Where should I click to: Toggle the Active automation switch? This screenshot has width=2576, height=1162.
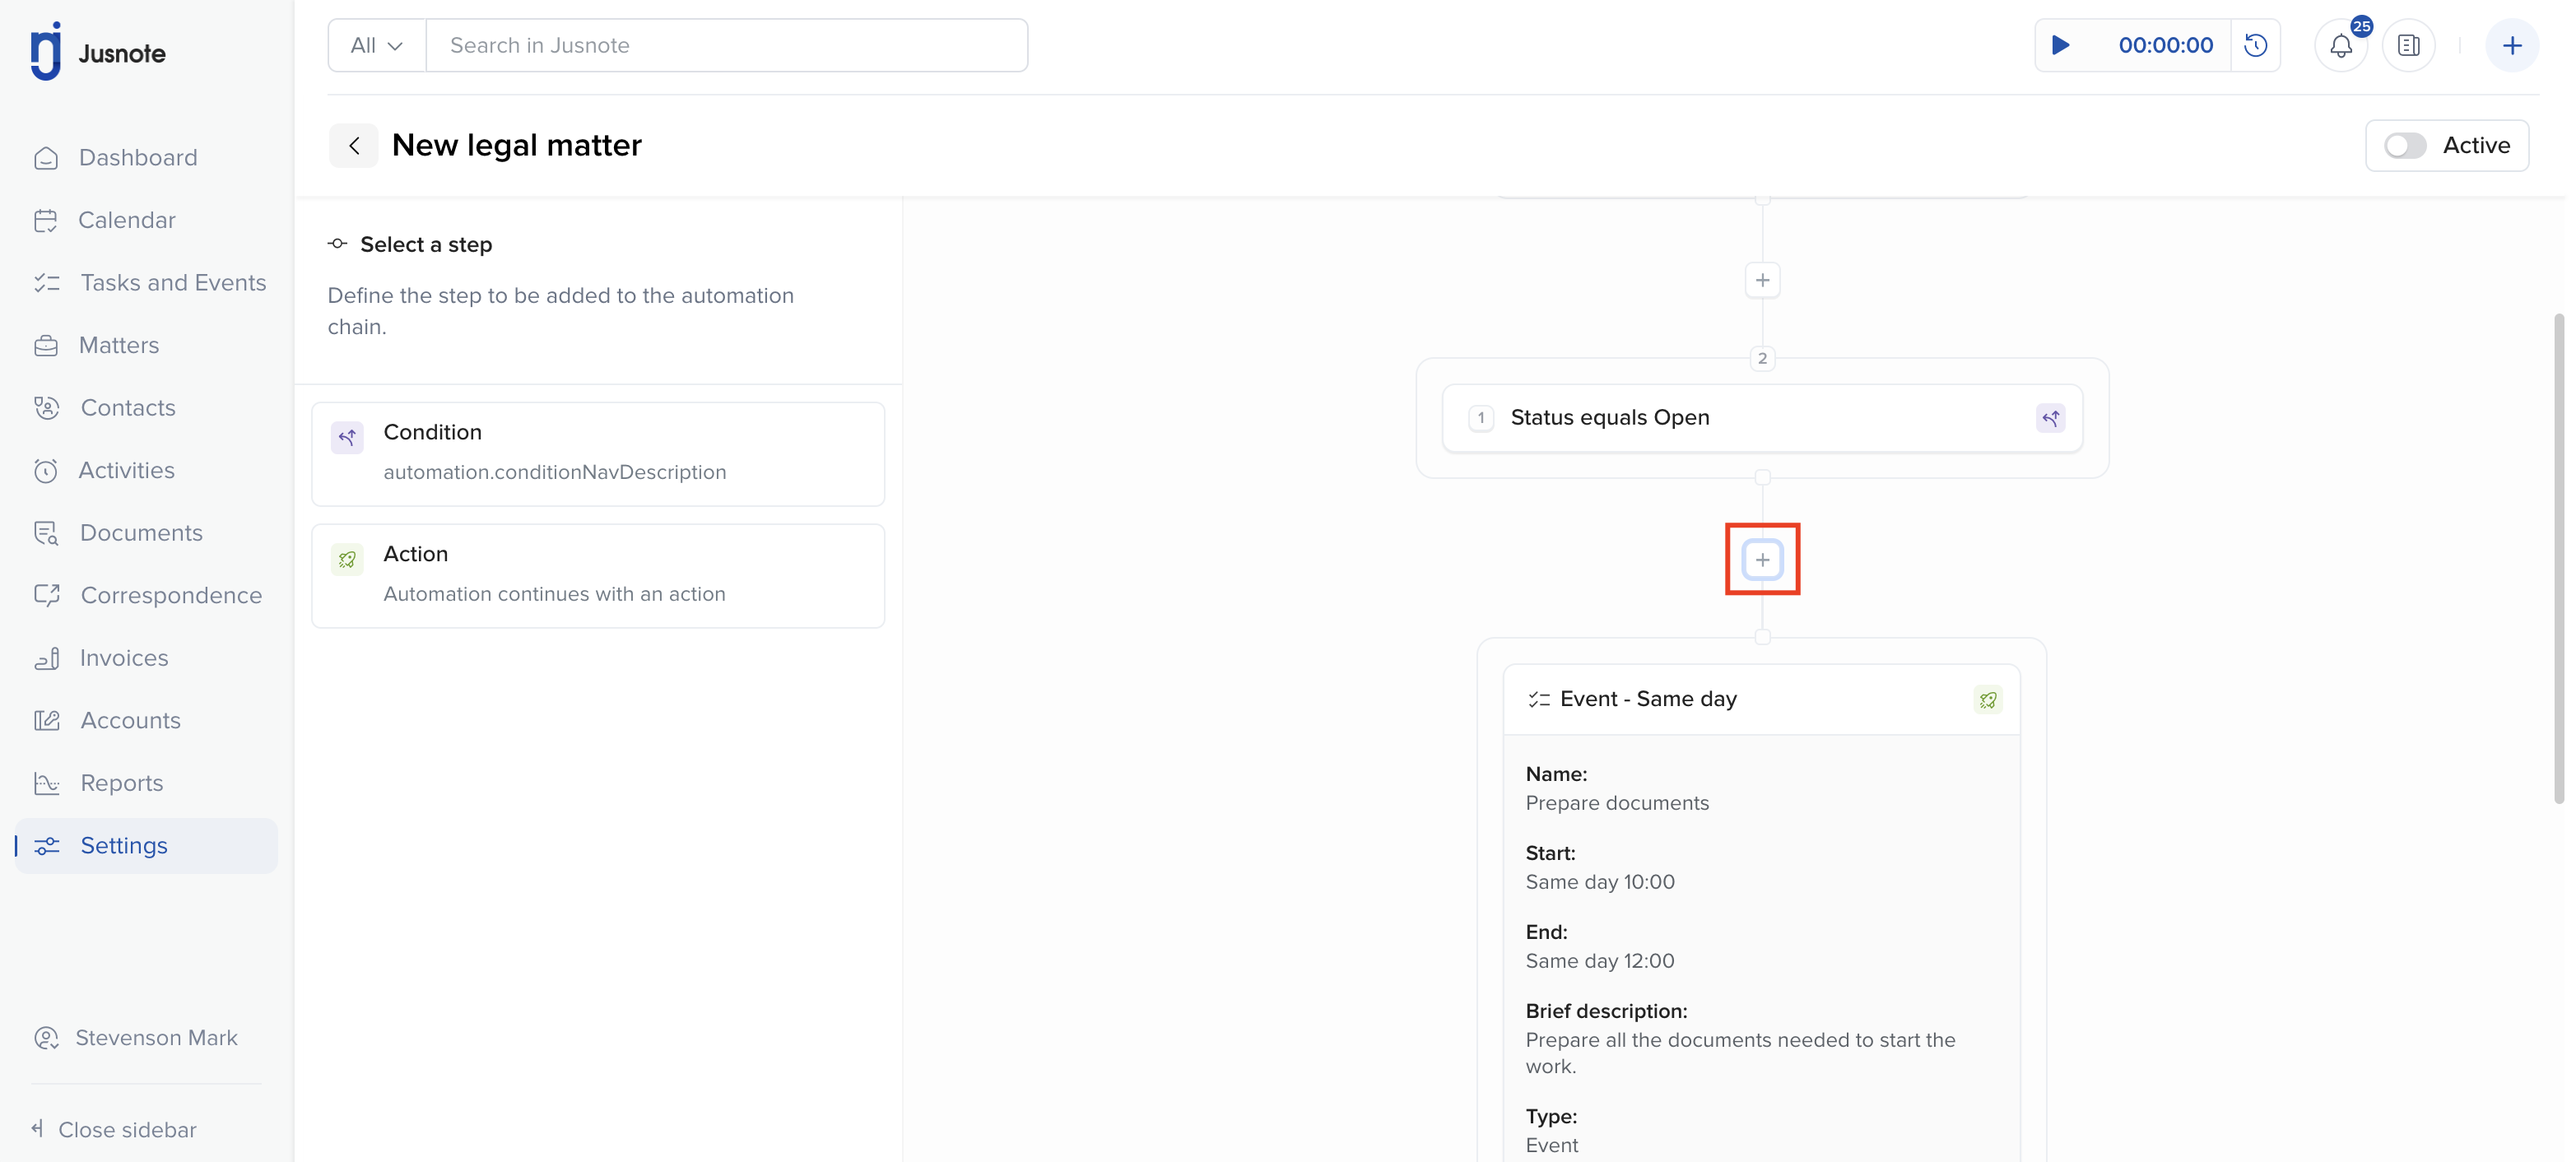(x=2405, y=146)
